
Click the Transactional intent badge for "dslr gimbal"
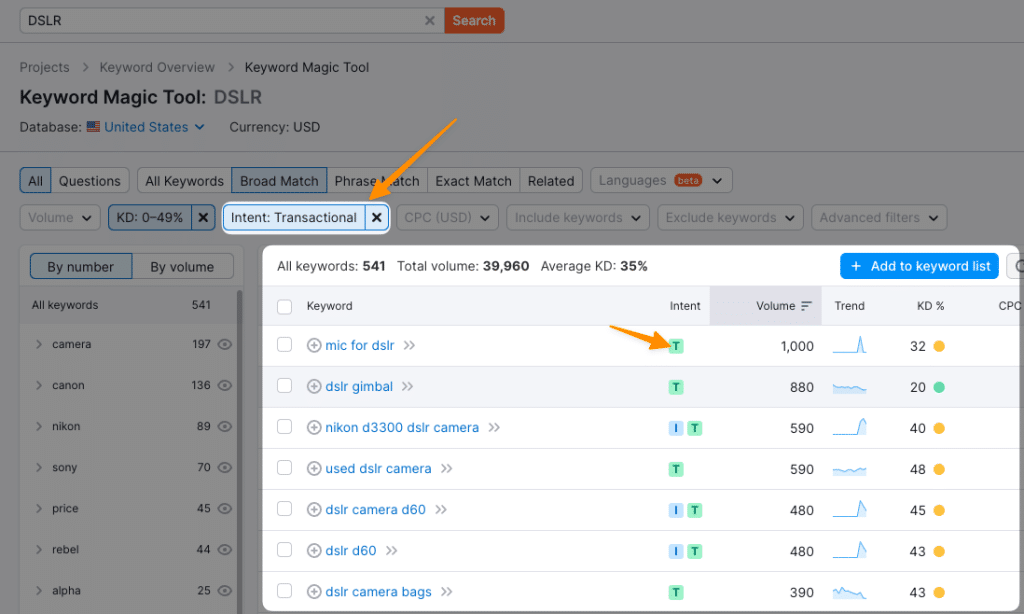(677, 387)
